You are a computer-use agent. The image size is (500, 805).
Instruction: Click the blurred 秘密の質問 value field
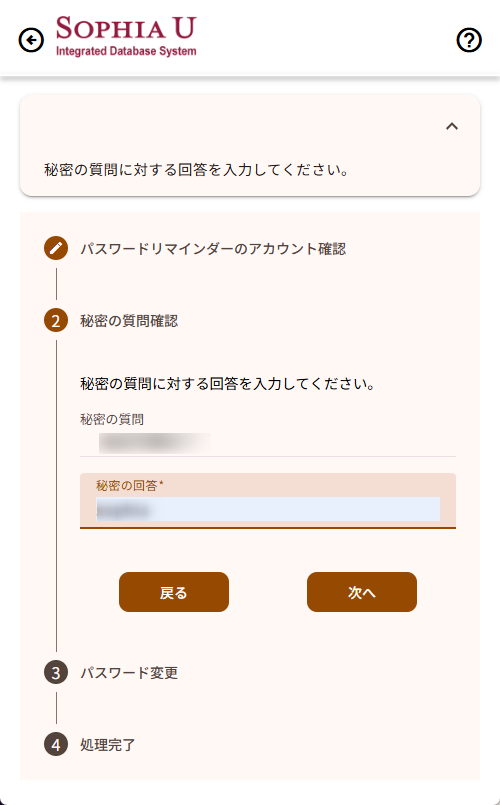[268, 443]
